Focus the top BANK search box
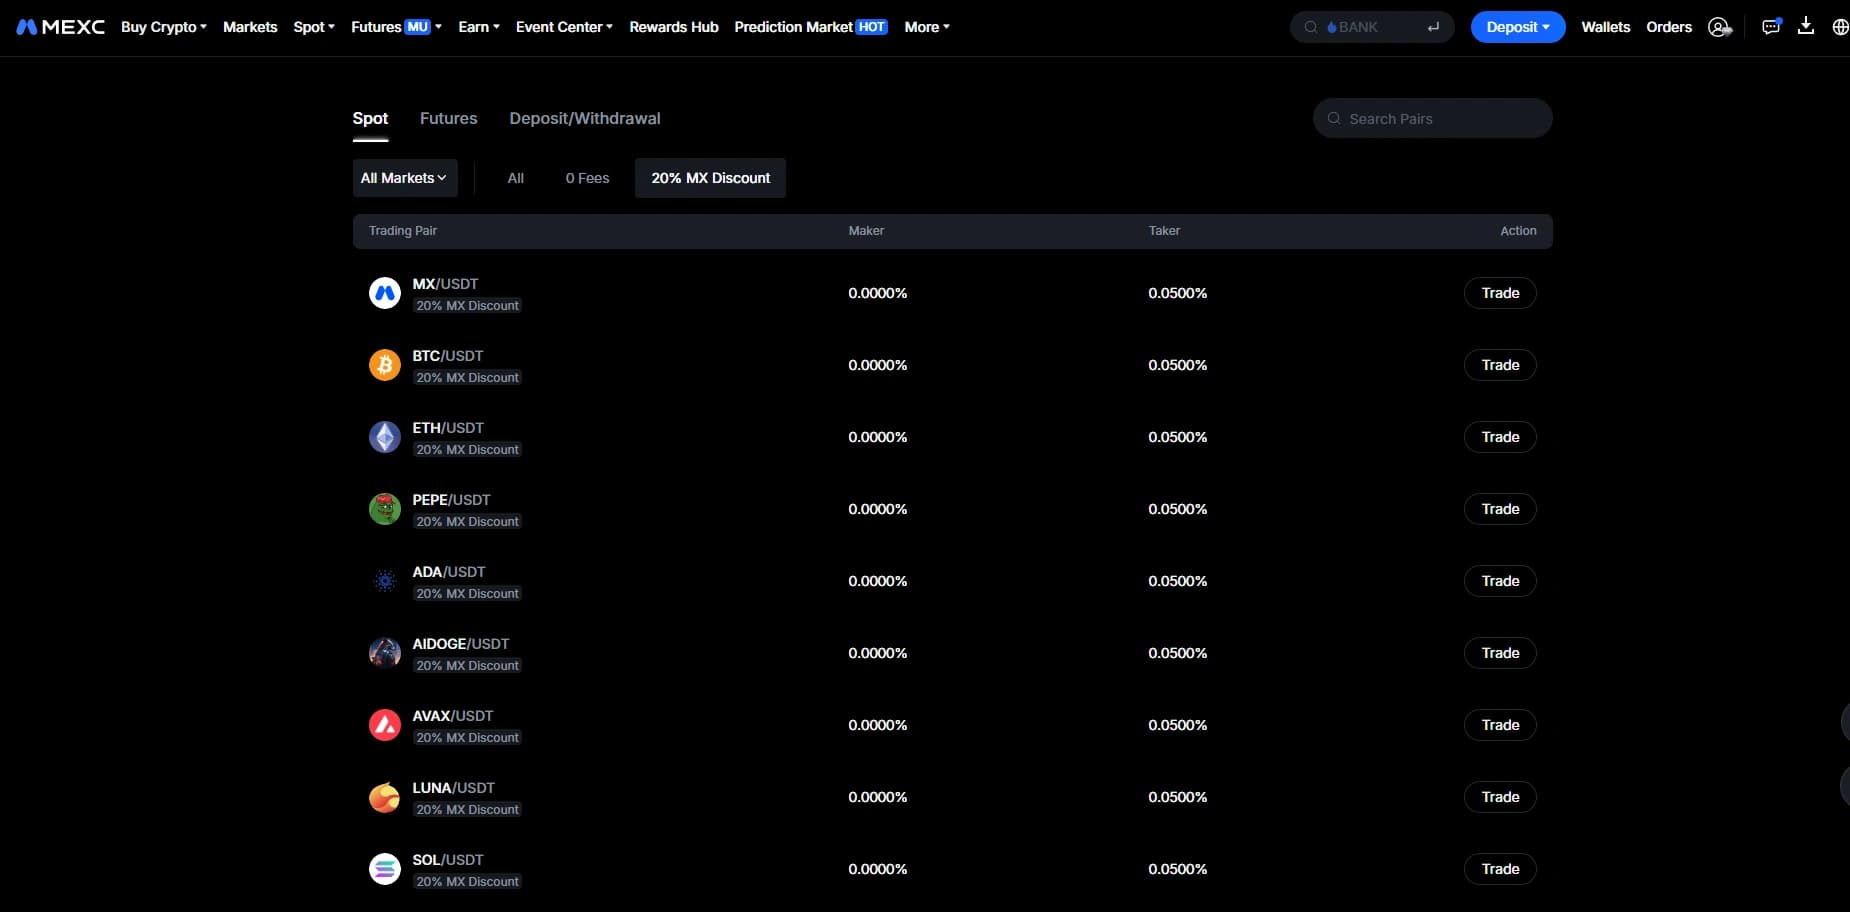 (1372, 27)
